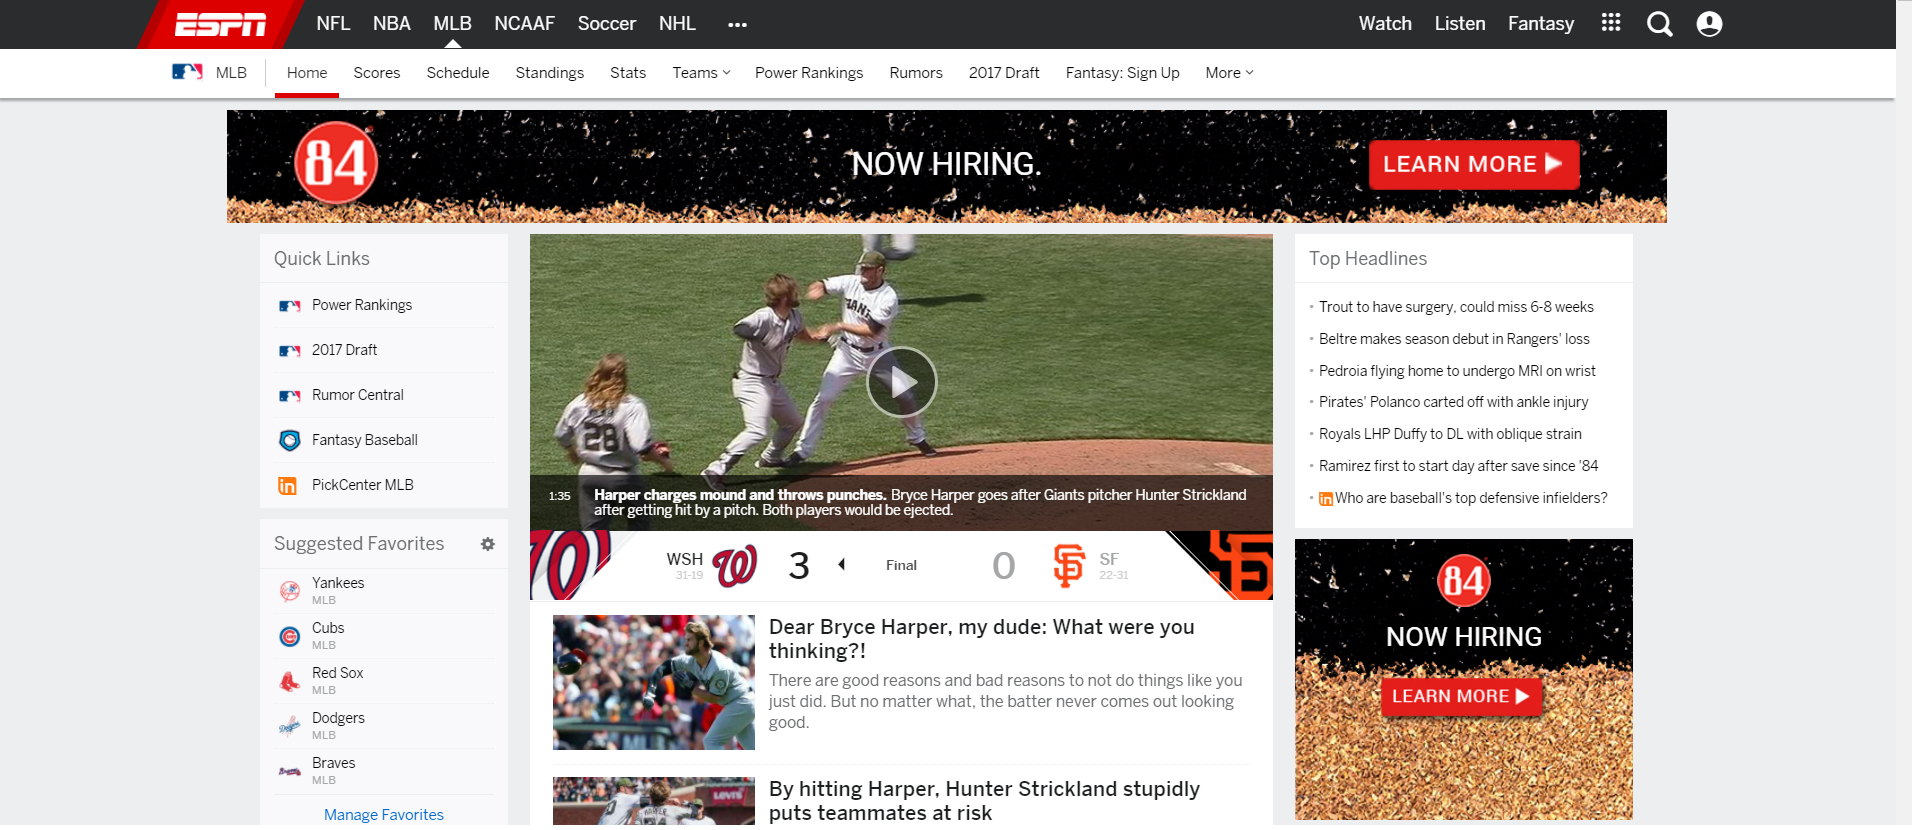Open 'Trout to have surgery' headline

[x=1456, y=307]
